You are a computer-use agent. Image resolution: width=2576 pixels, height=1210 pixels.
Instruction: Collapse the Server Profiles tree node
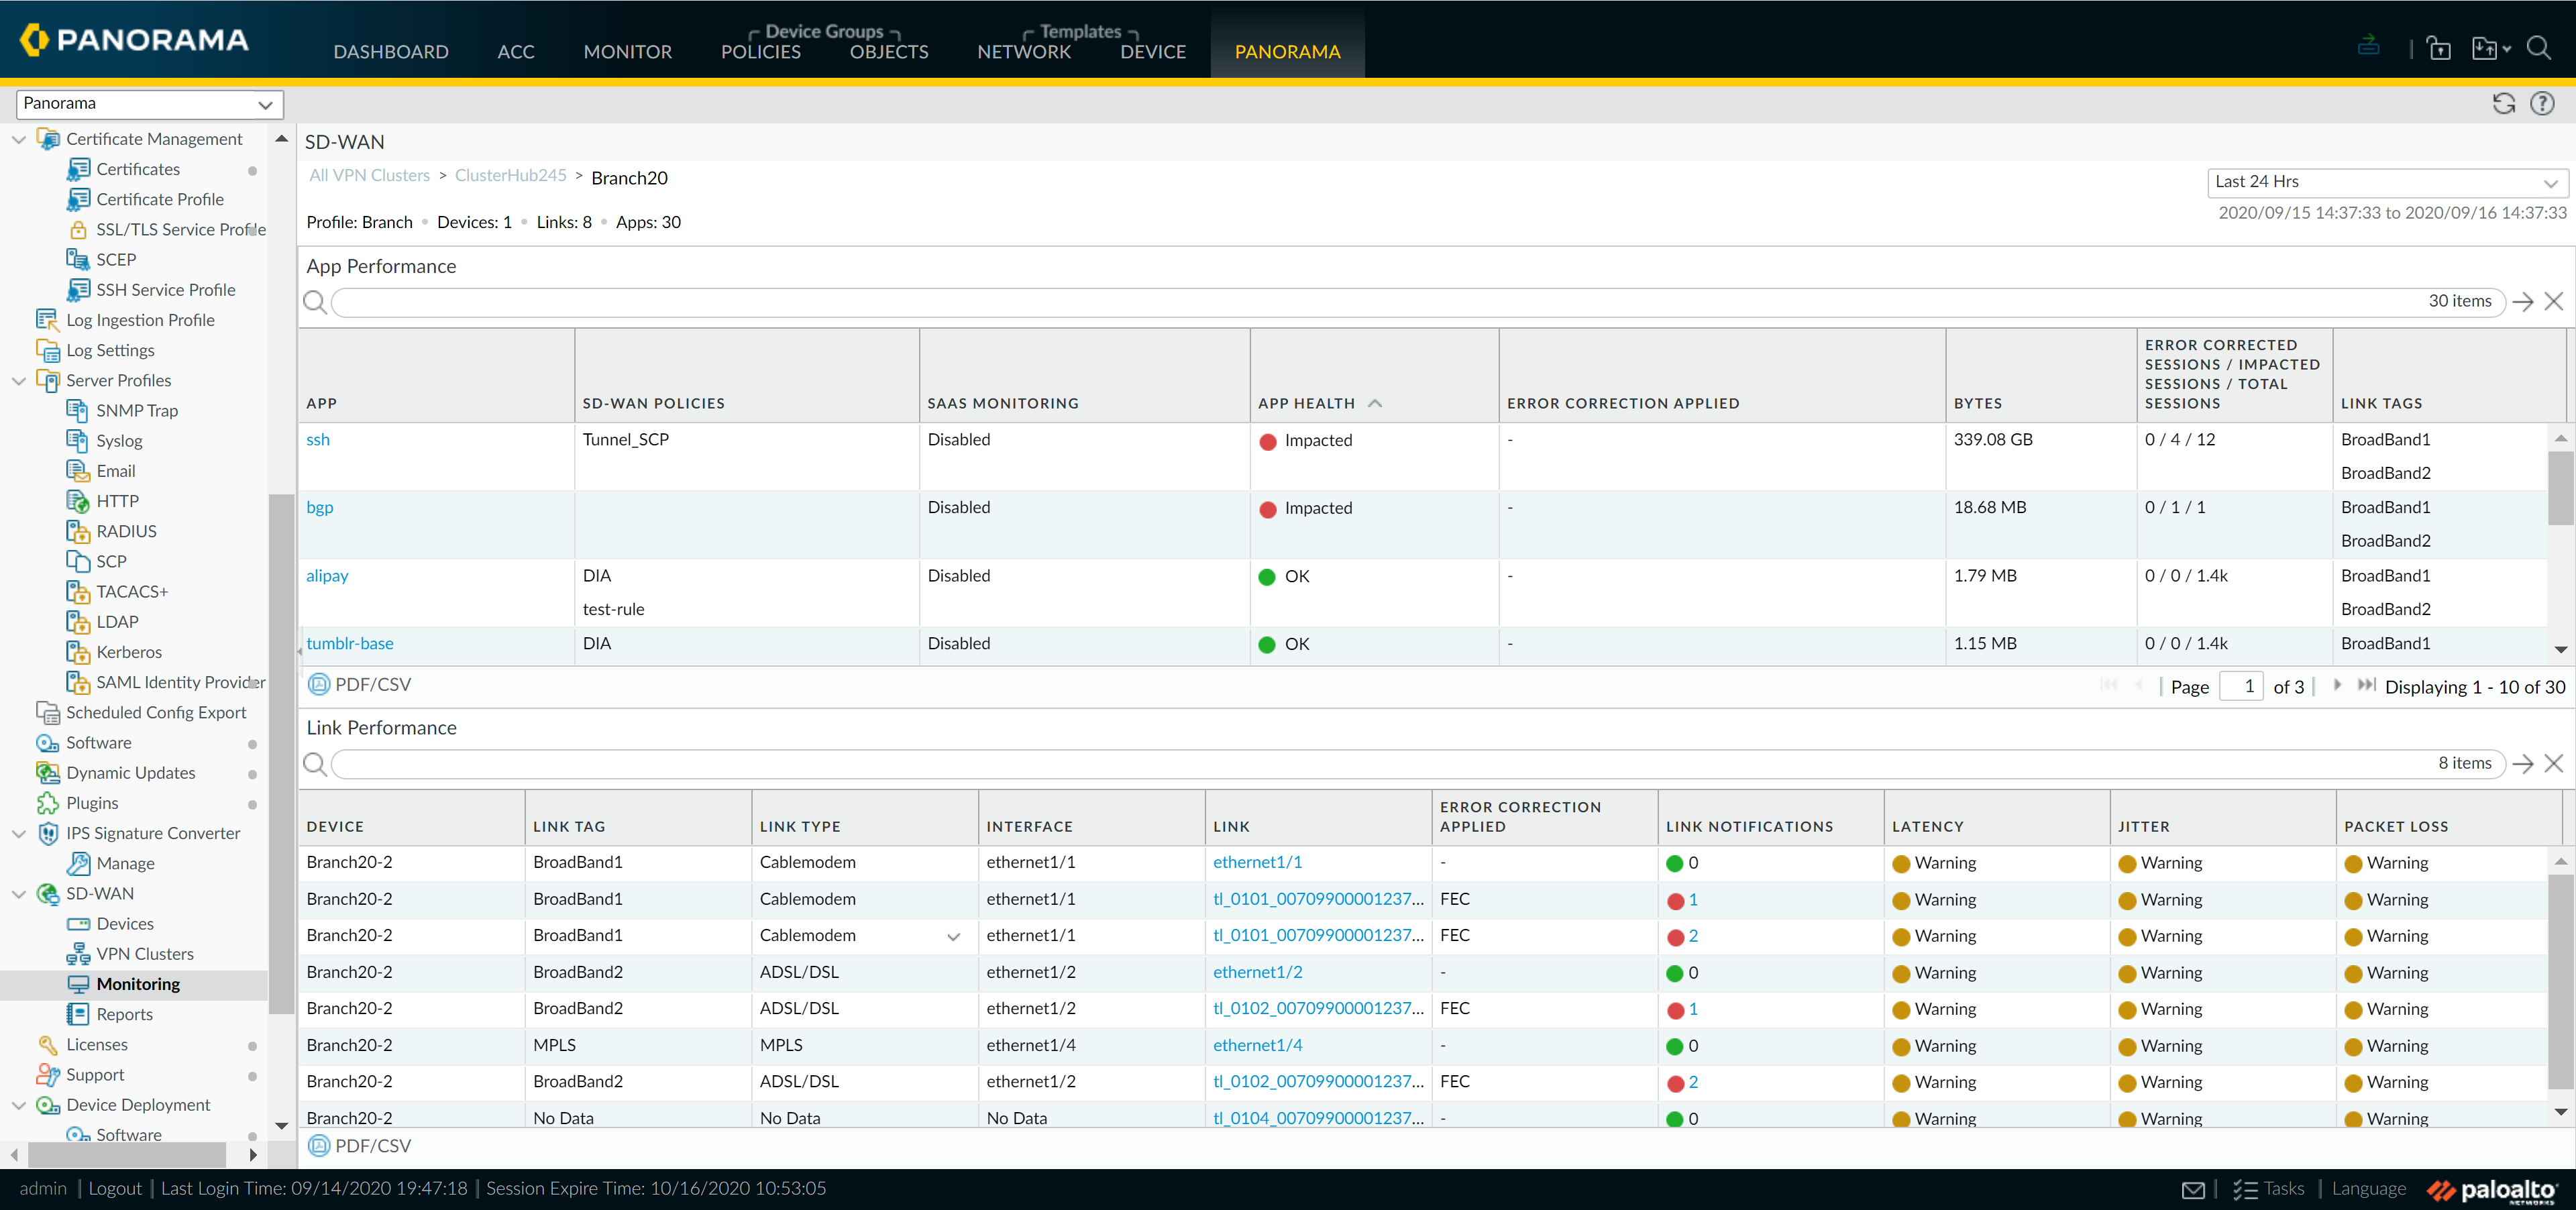18,381
